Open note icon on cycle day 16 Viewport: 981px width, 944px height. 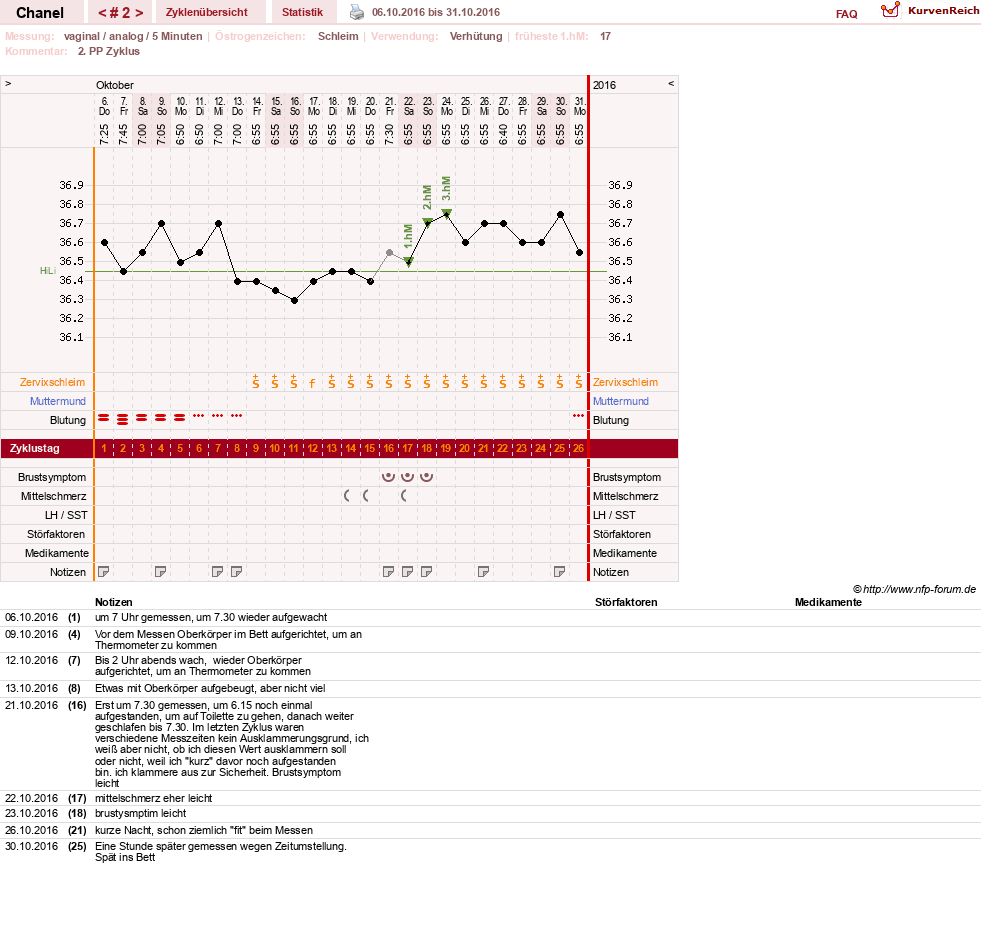point(389,572)
